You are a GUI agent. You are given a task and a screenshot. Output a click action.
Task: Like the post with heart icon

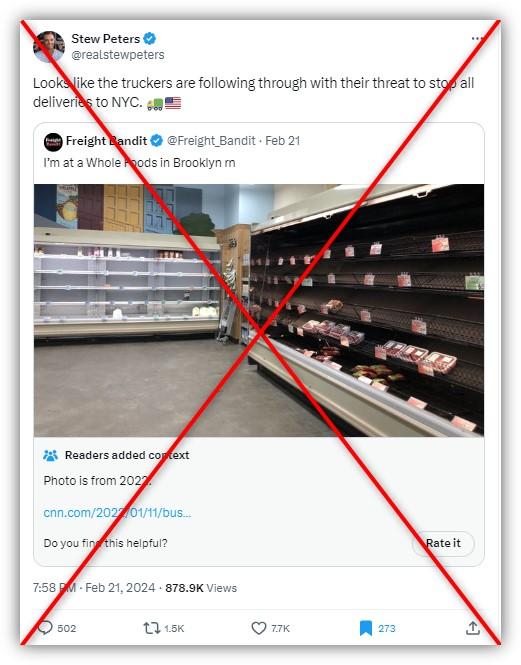click(x=259, y=628)
